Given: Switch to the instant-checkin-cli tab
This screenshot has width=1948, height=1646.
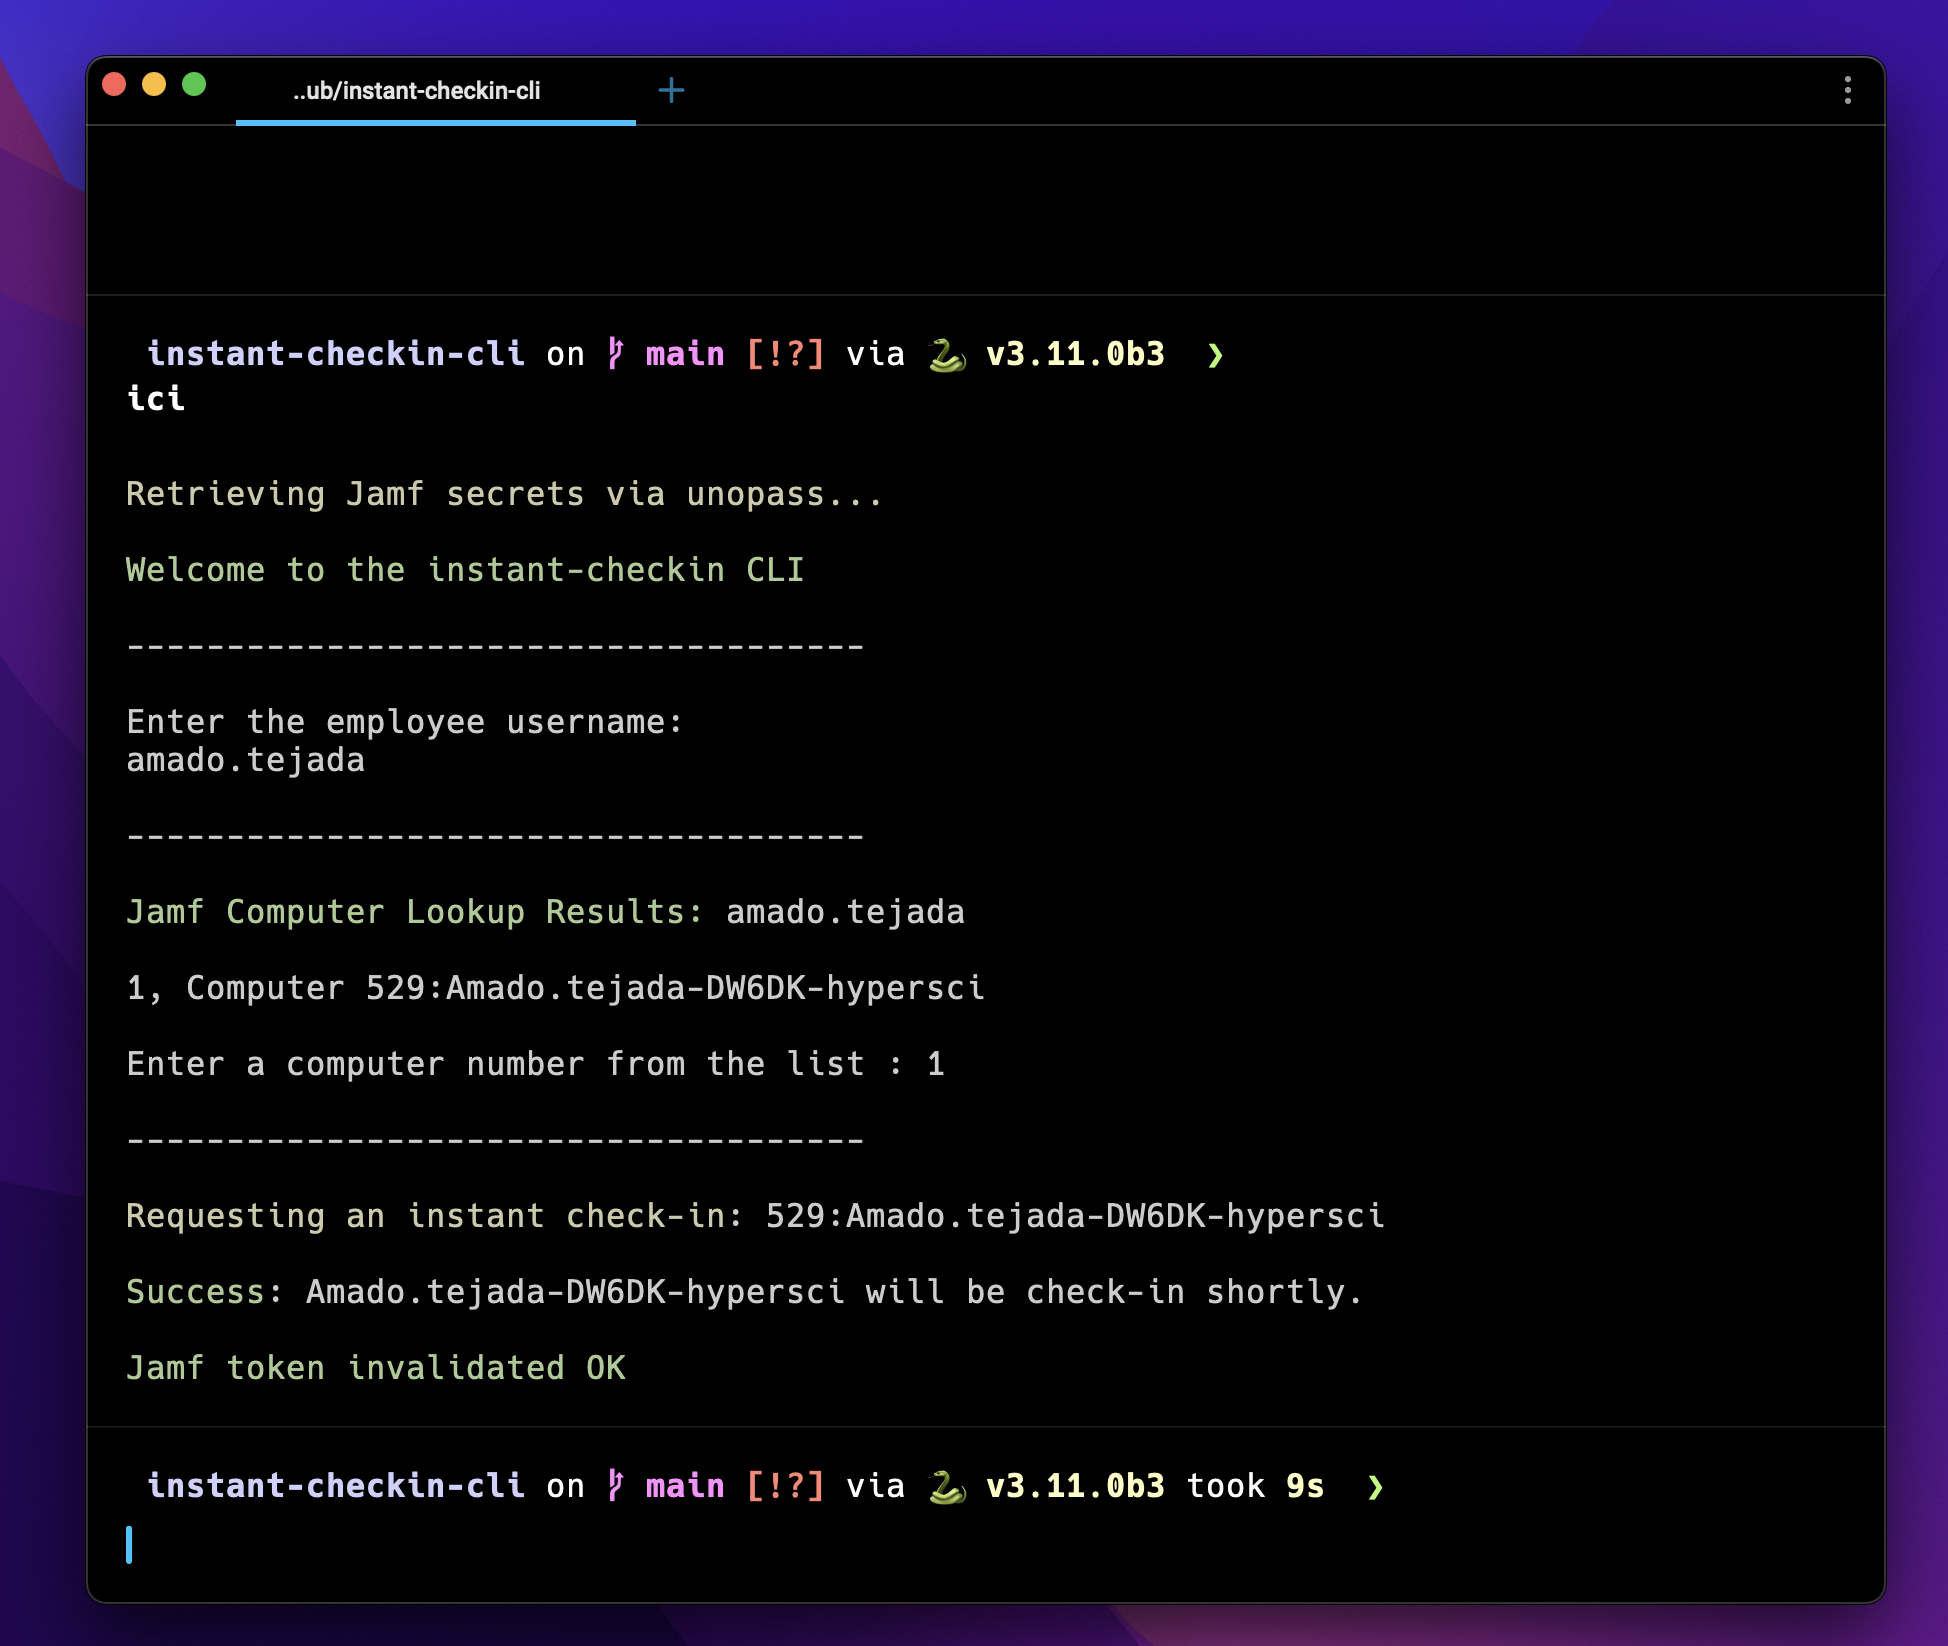Looking at the screenshot, I should click(x=417, y=91).
